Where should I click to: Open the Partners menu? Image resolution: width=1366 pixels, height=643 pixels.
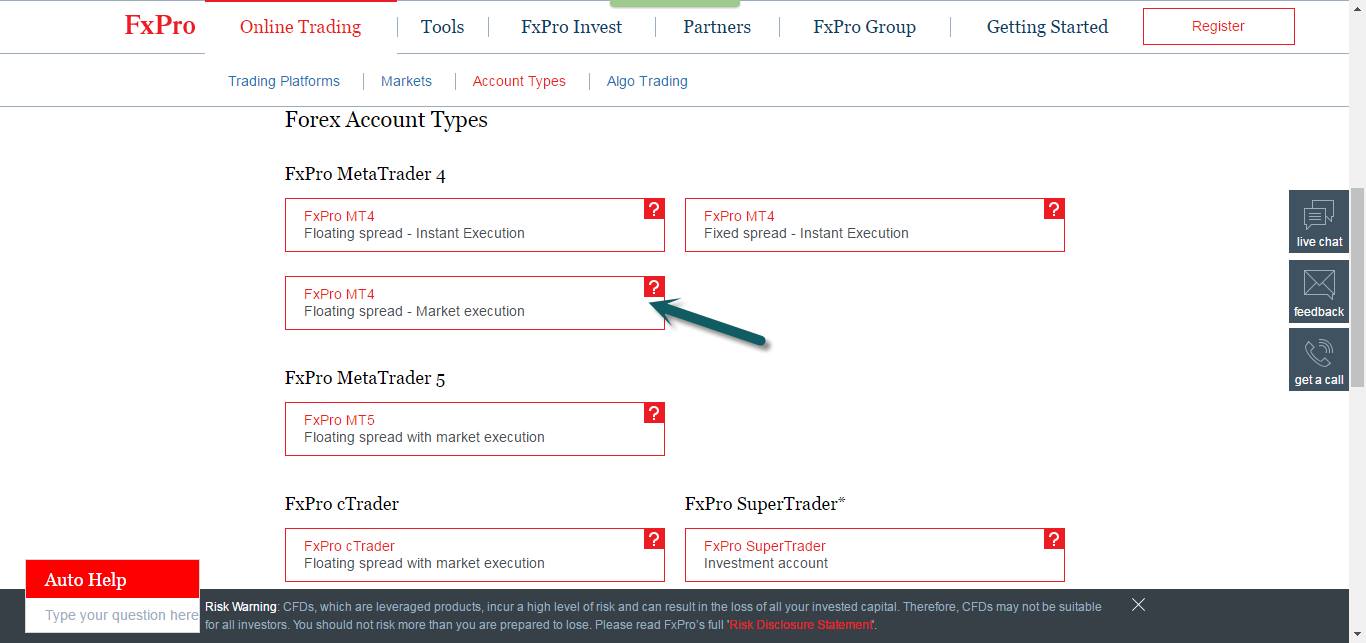pyautogui.click(x=717, y=27)
